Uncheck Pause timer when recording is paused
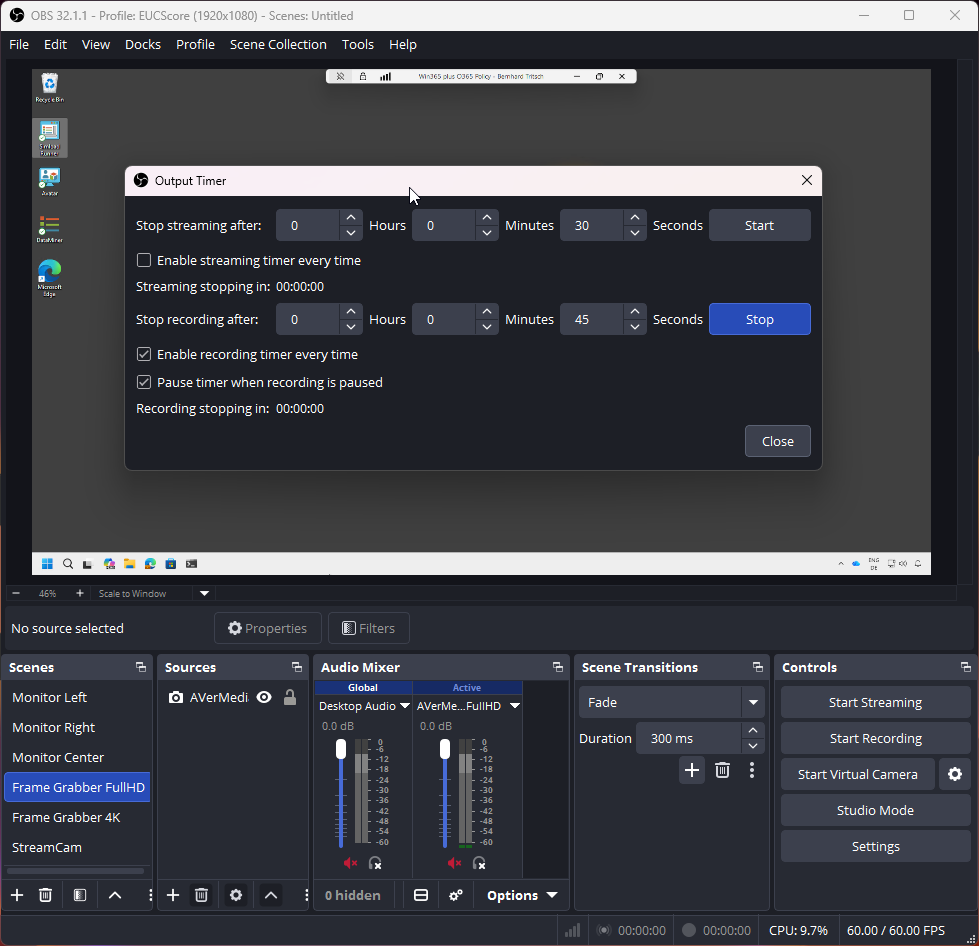The image size is (979, 946). point(143,382)
